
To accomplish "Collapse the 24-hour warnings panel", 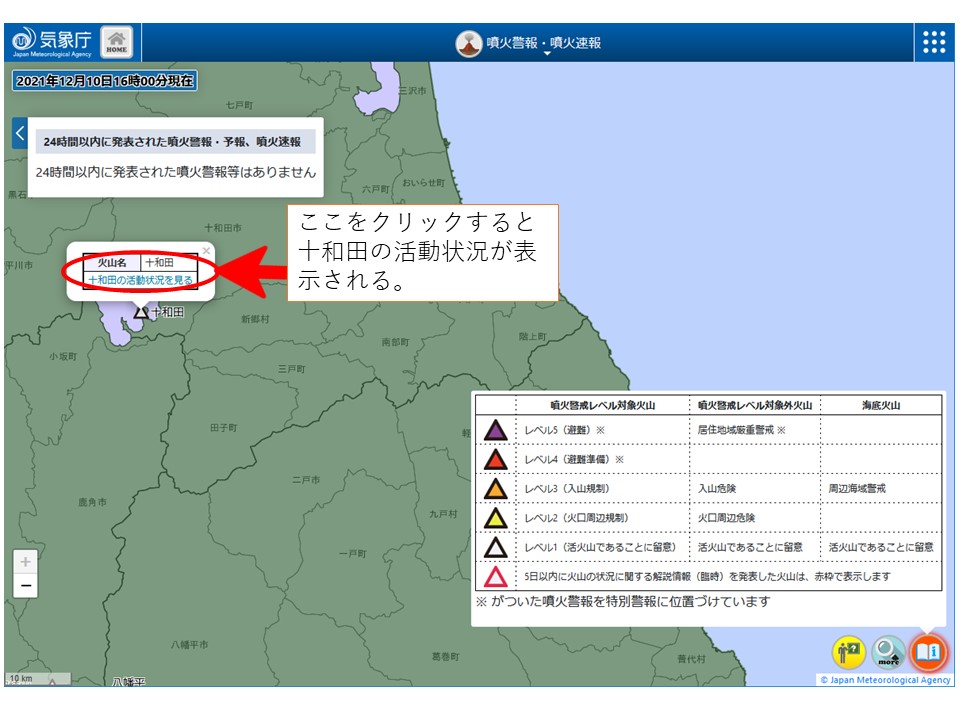I will (19, 132).
